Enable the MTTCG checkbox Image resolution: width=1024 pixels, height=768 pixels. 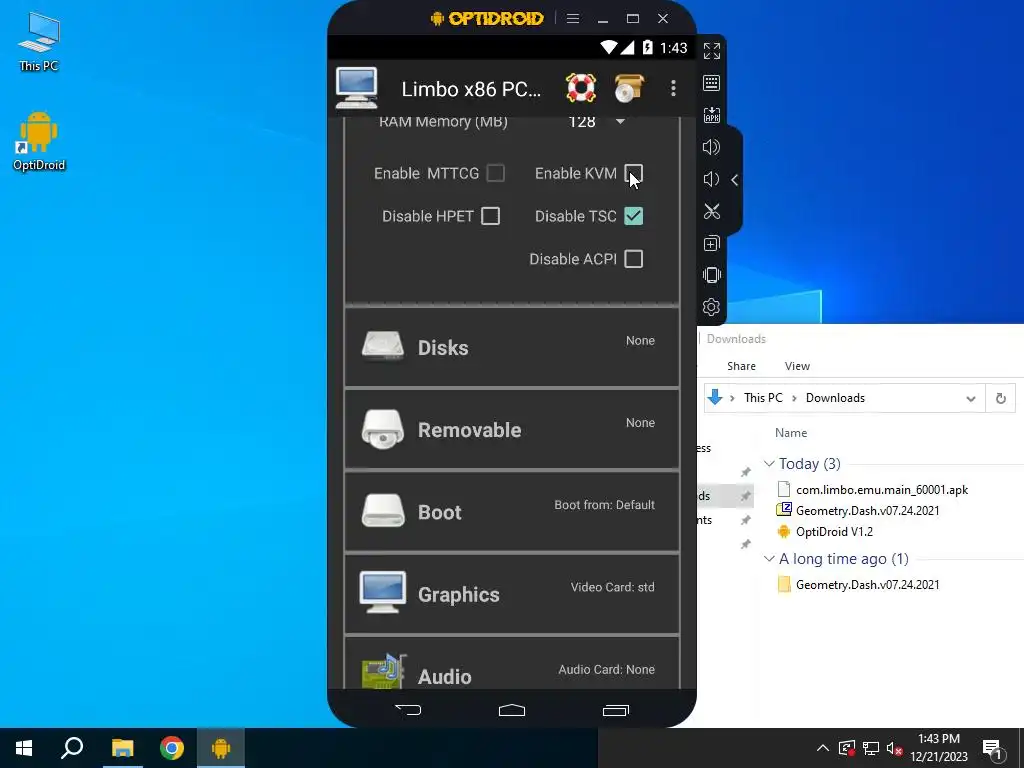(496, 173)
